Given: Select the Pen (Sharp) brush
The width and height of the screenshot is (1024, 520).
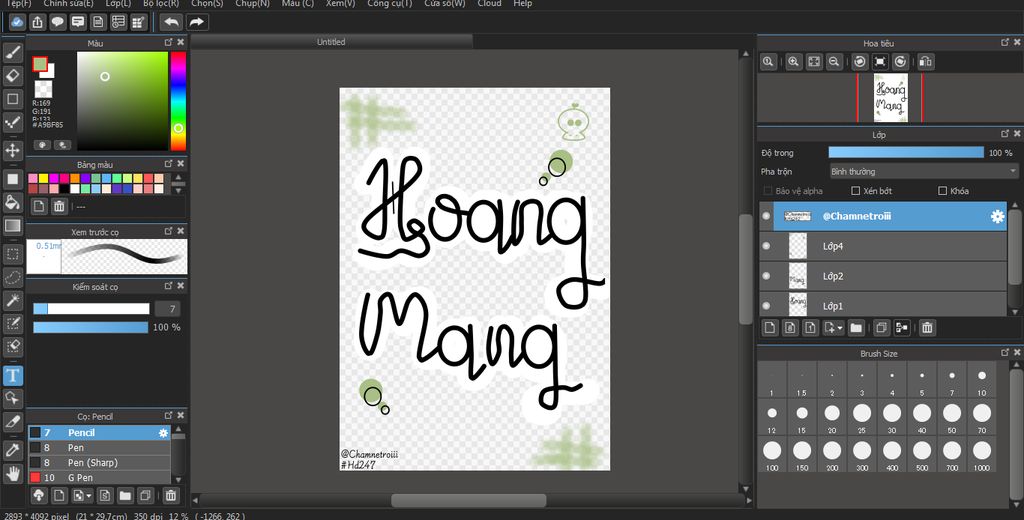Looking at the screenshot, I should 99,463.
